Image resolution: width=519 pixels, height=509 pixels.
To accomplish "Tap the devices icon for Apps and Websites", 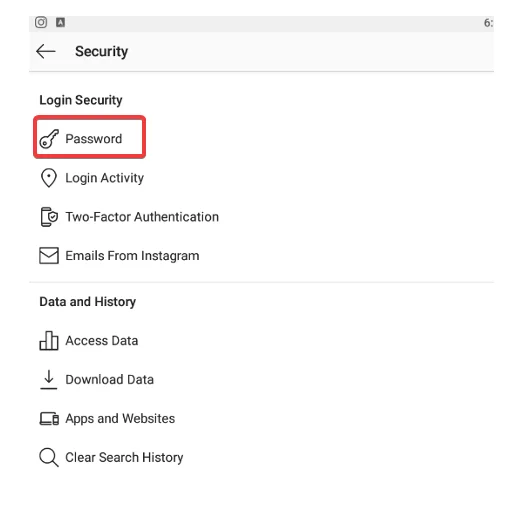I will [x=49, y=419].
